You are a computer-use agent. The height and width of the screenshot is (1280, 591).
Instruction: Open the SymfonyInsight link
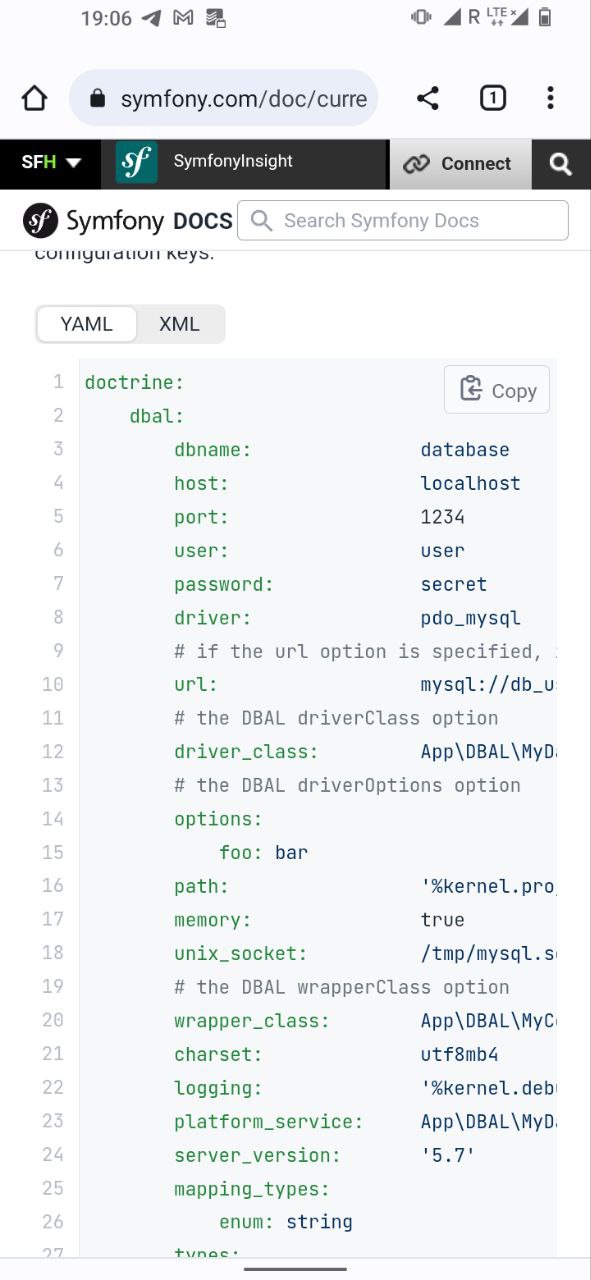coord(233,161)
